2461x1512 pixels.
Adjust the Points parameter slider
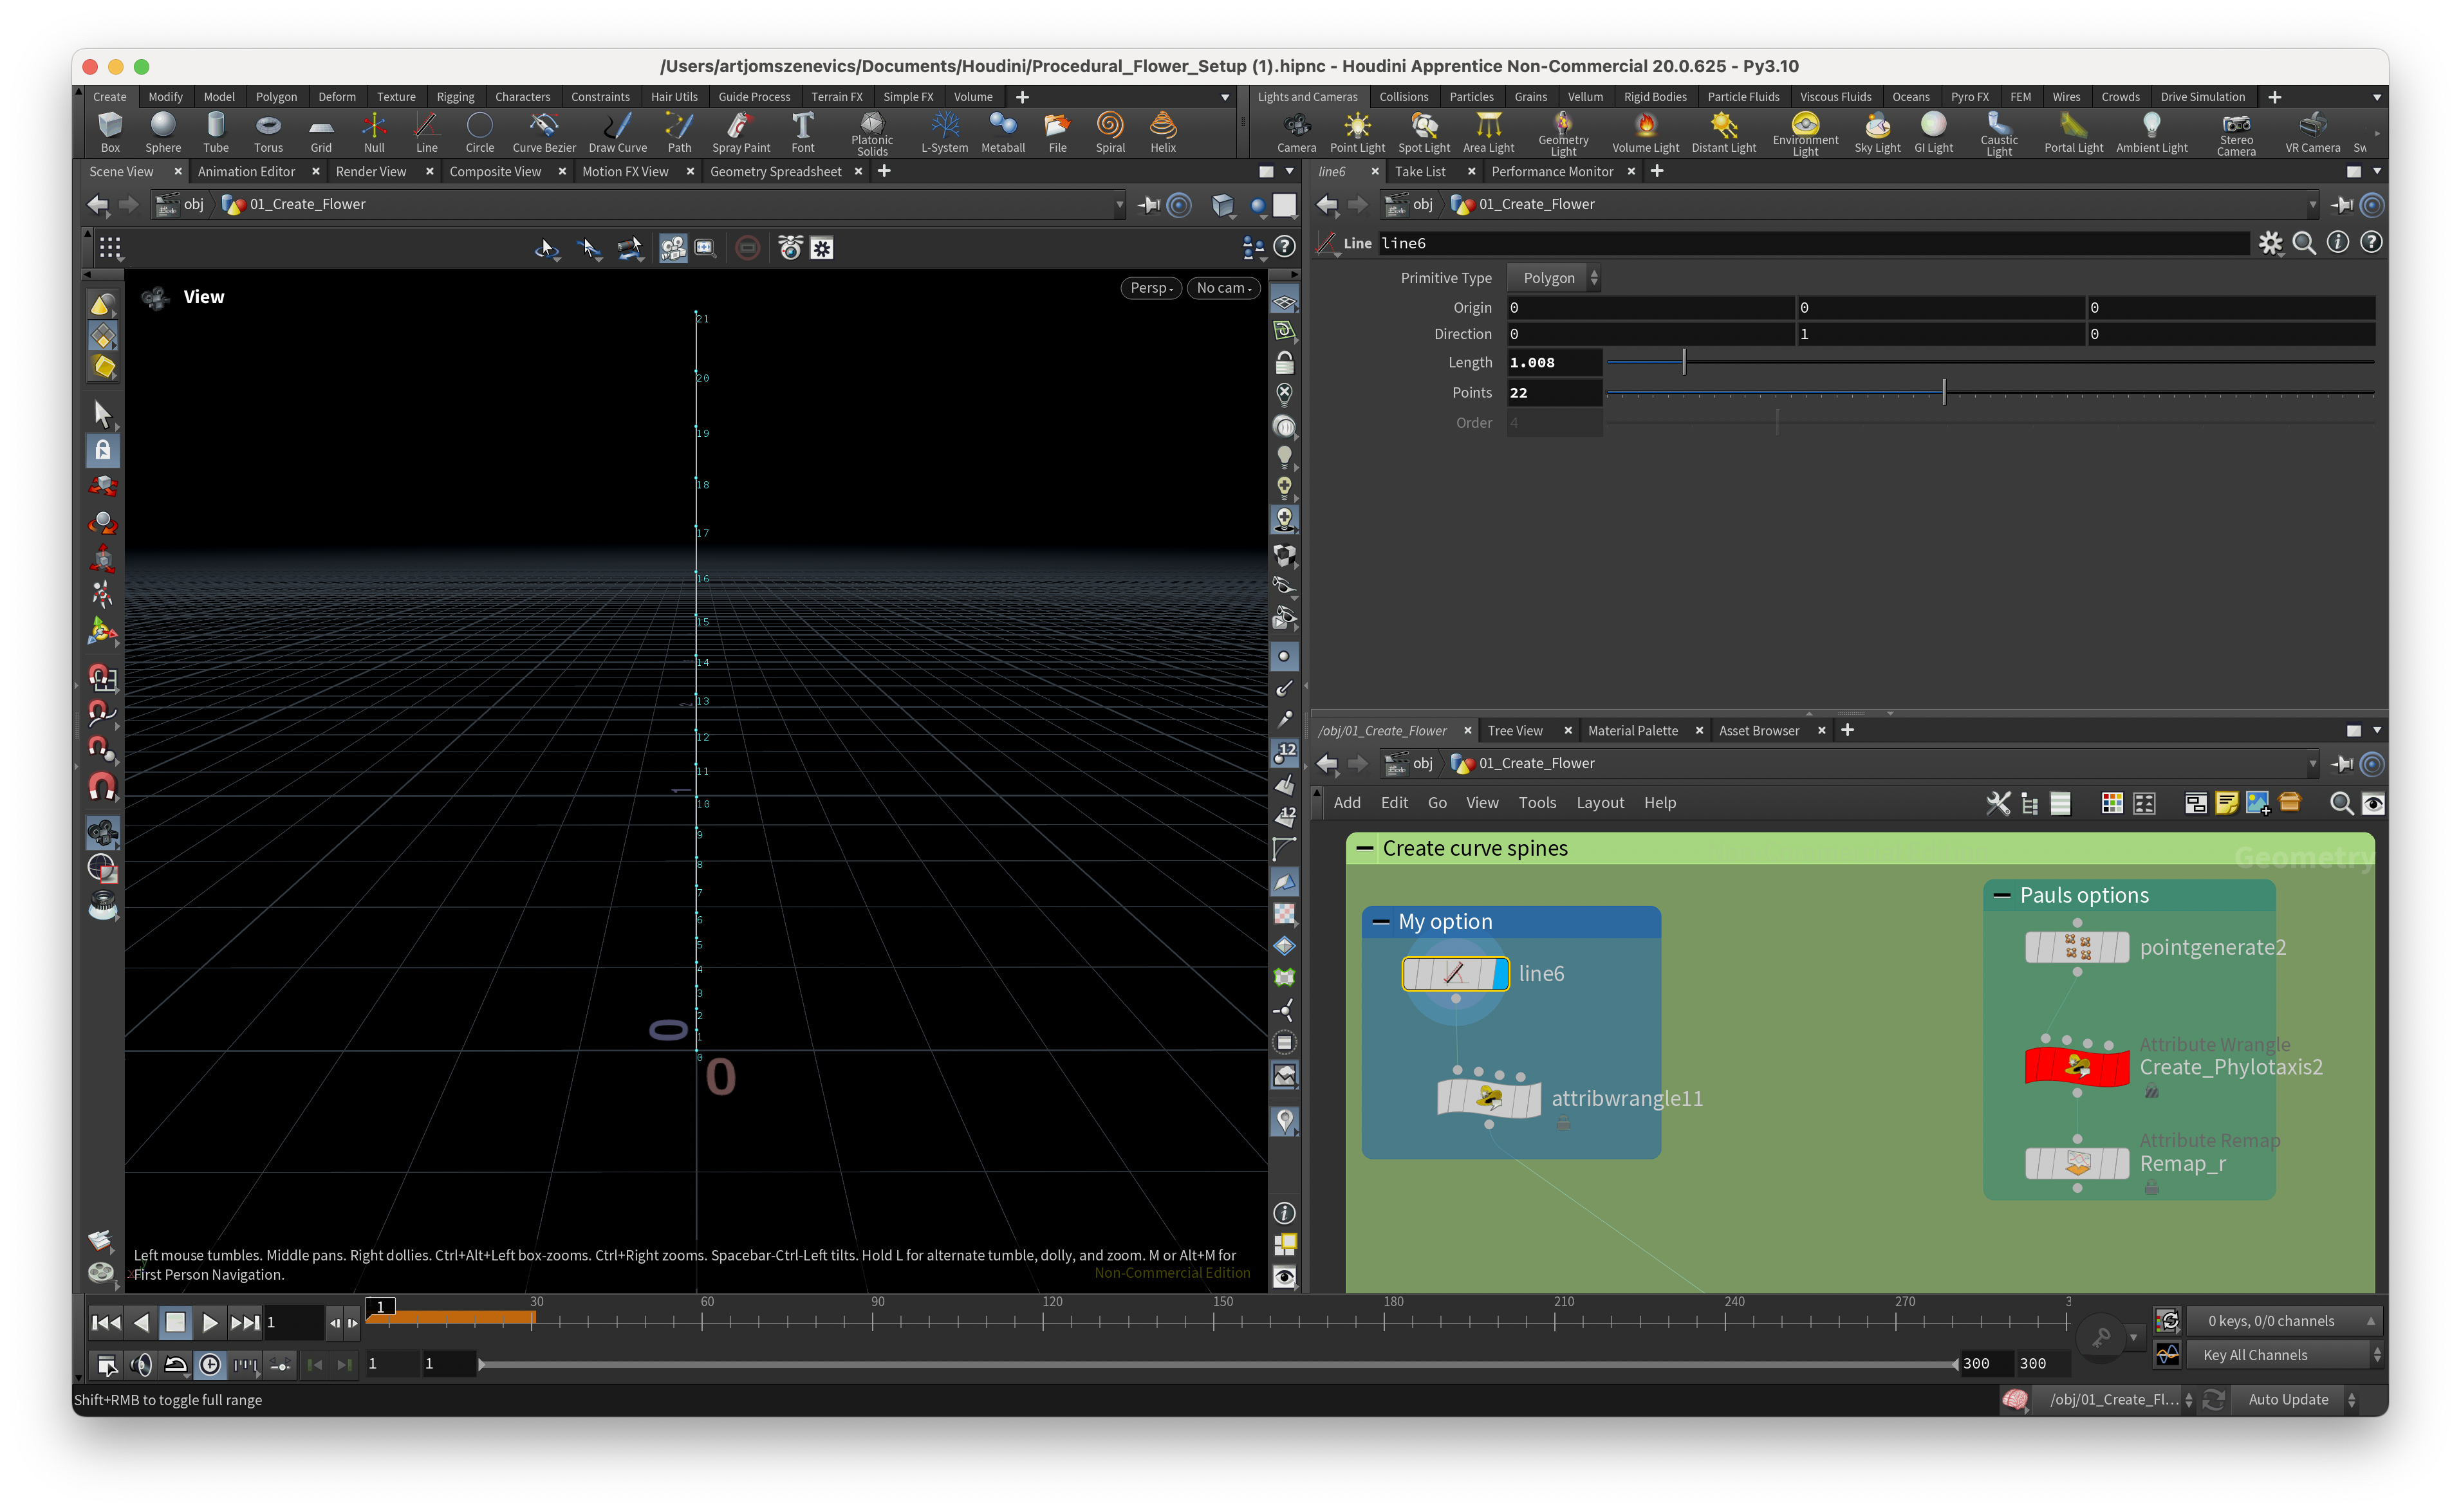tap(1943, 393)
